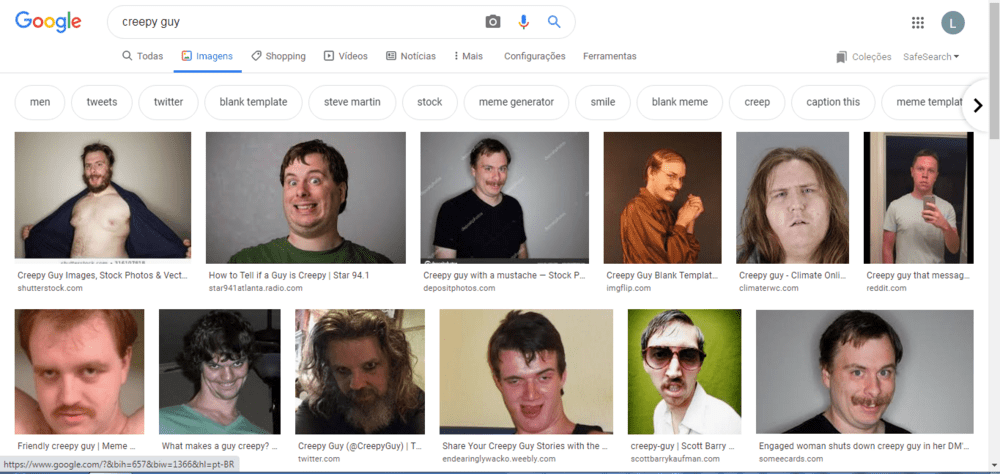Choose the 'steve martin' chip

pyautogui.click(x=352, y=102)
